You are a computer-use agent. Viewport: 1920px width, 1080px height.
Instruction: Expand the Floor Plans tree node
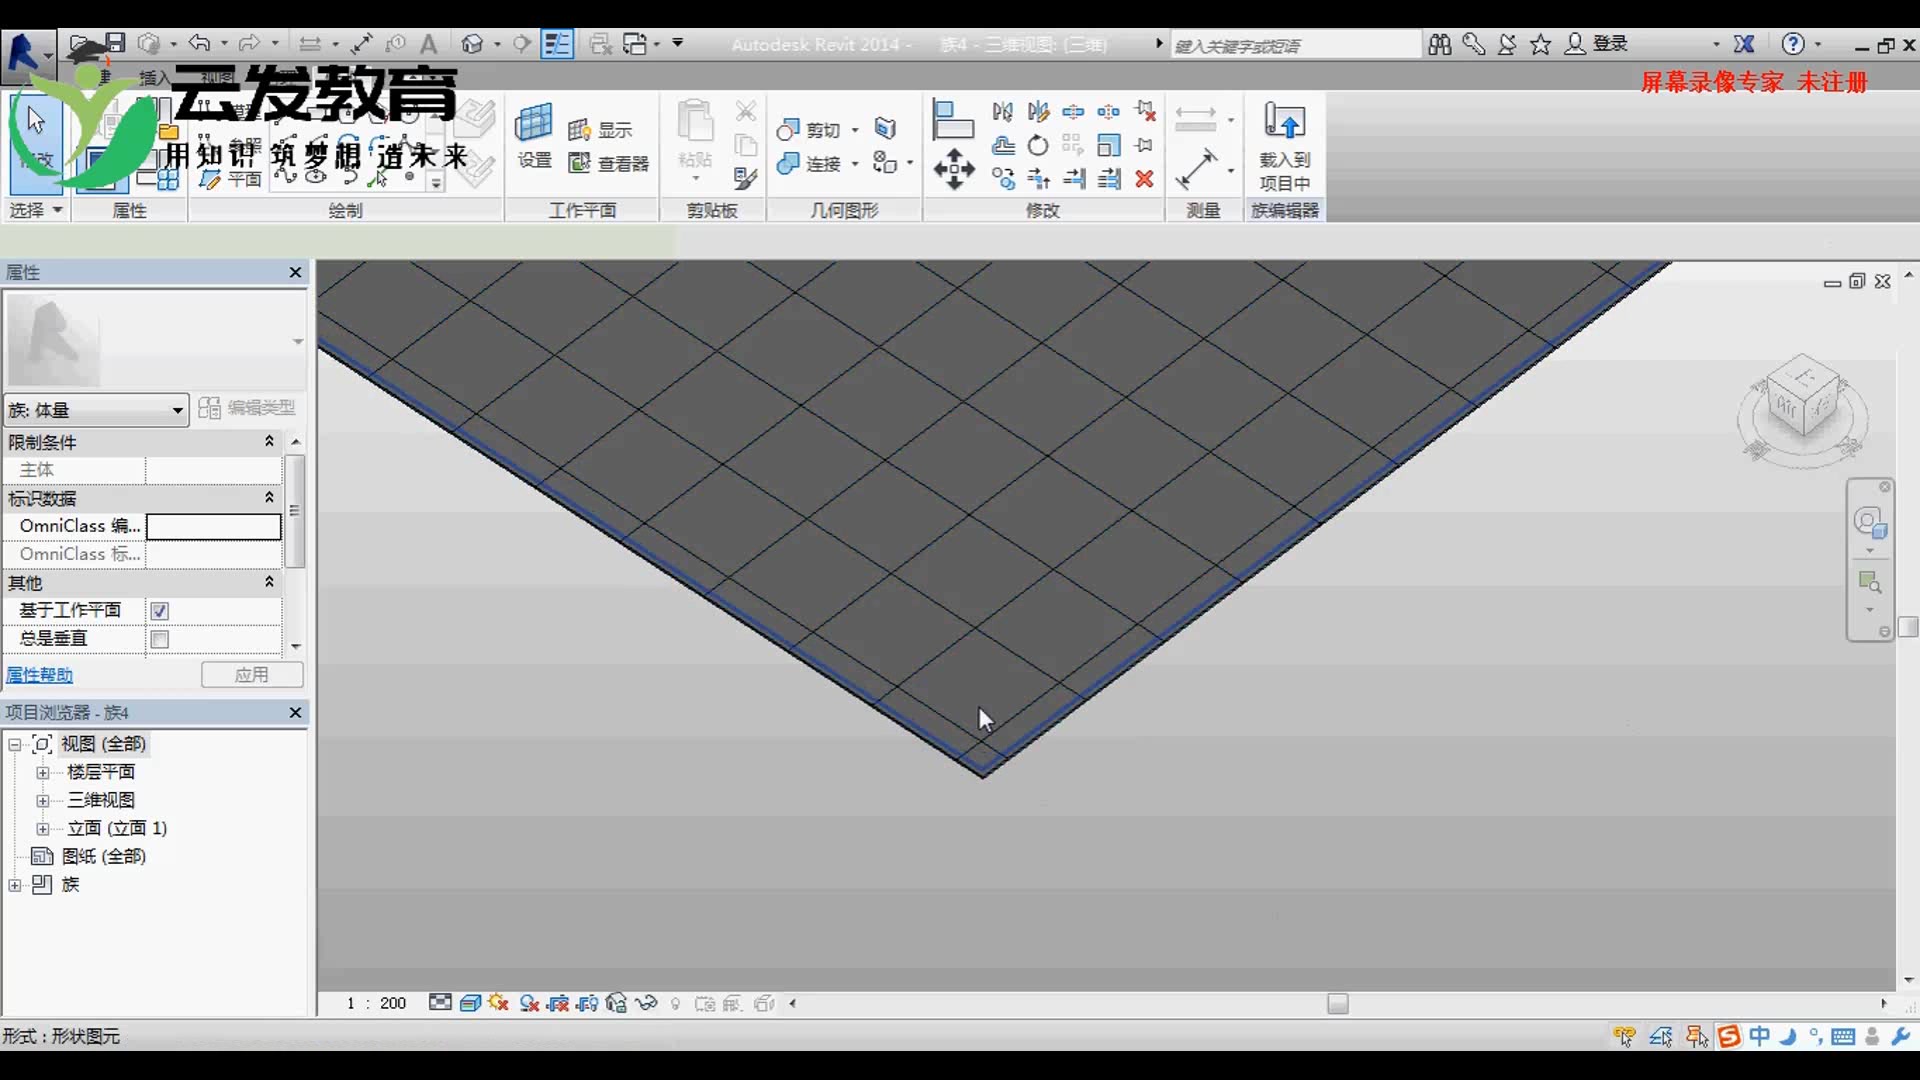tap(43, 772)
